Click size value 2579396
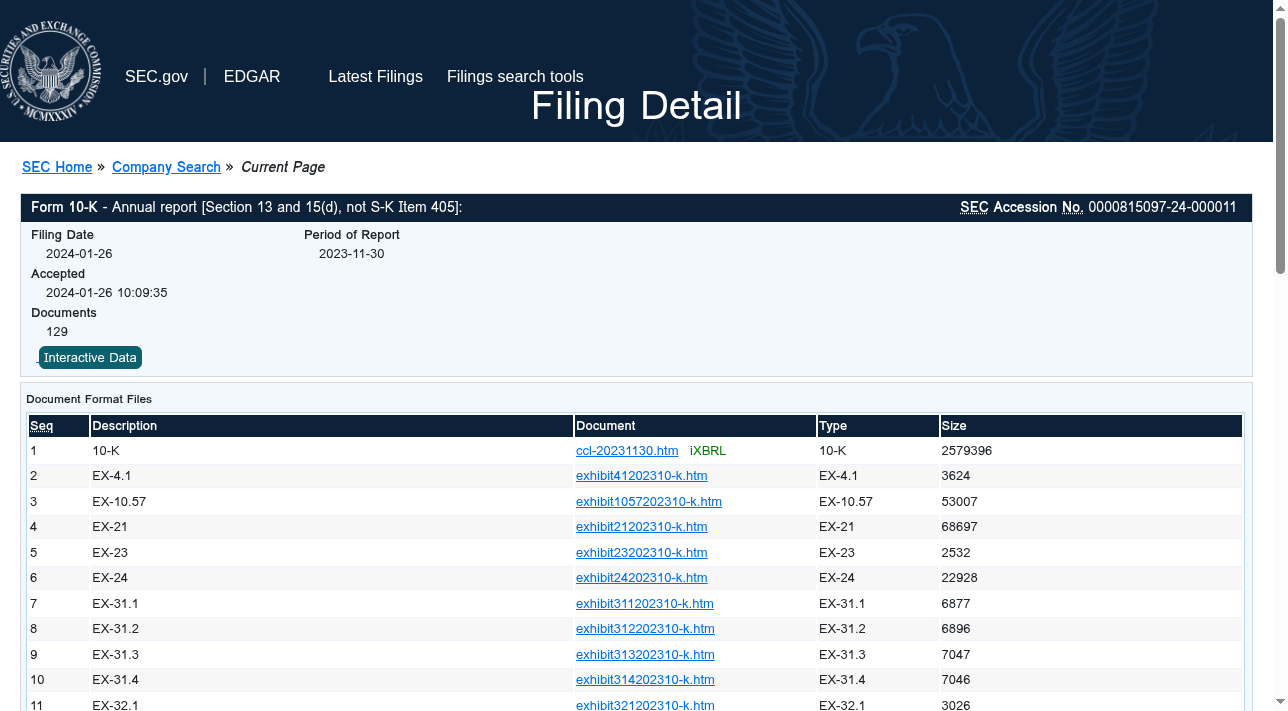Image resolution: width=1288 pixels, height=711 pixels. pos(966,451)
